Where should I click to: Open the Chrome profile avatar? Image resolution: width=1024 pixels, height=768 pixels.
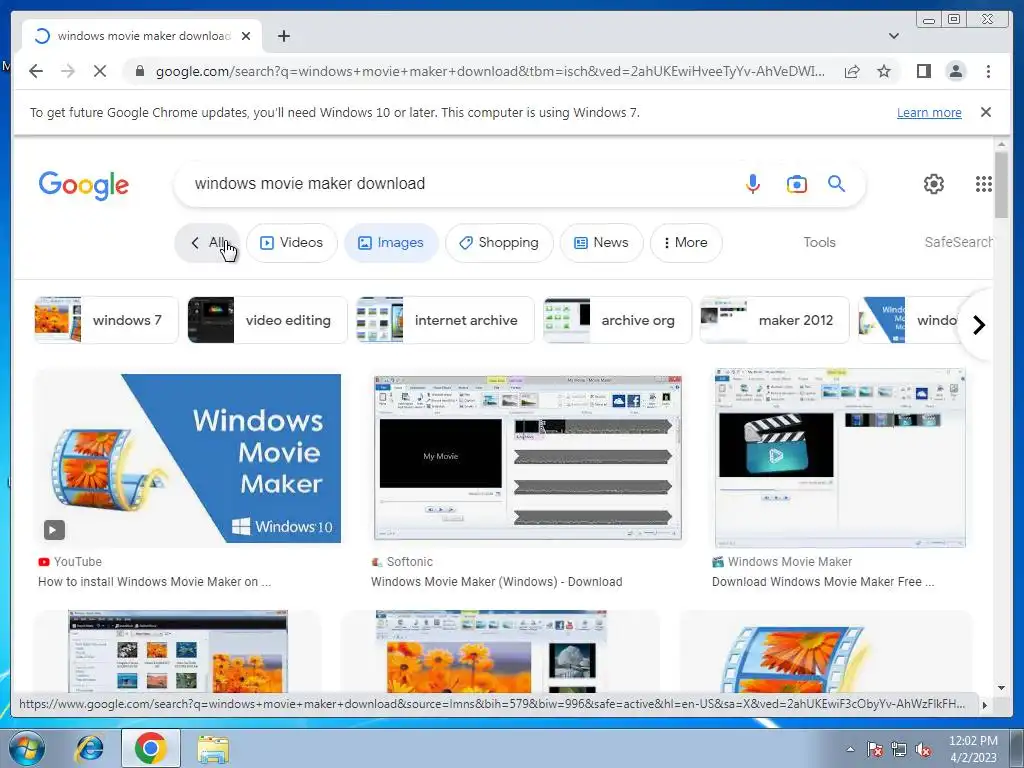(956, 71)
